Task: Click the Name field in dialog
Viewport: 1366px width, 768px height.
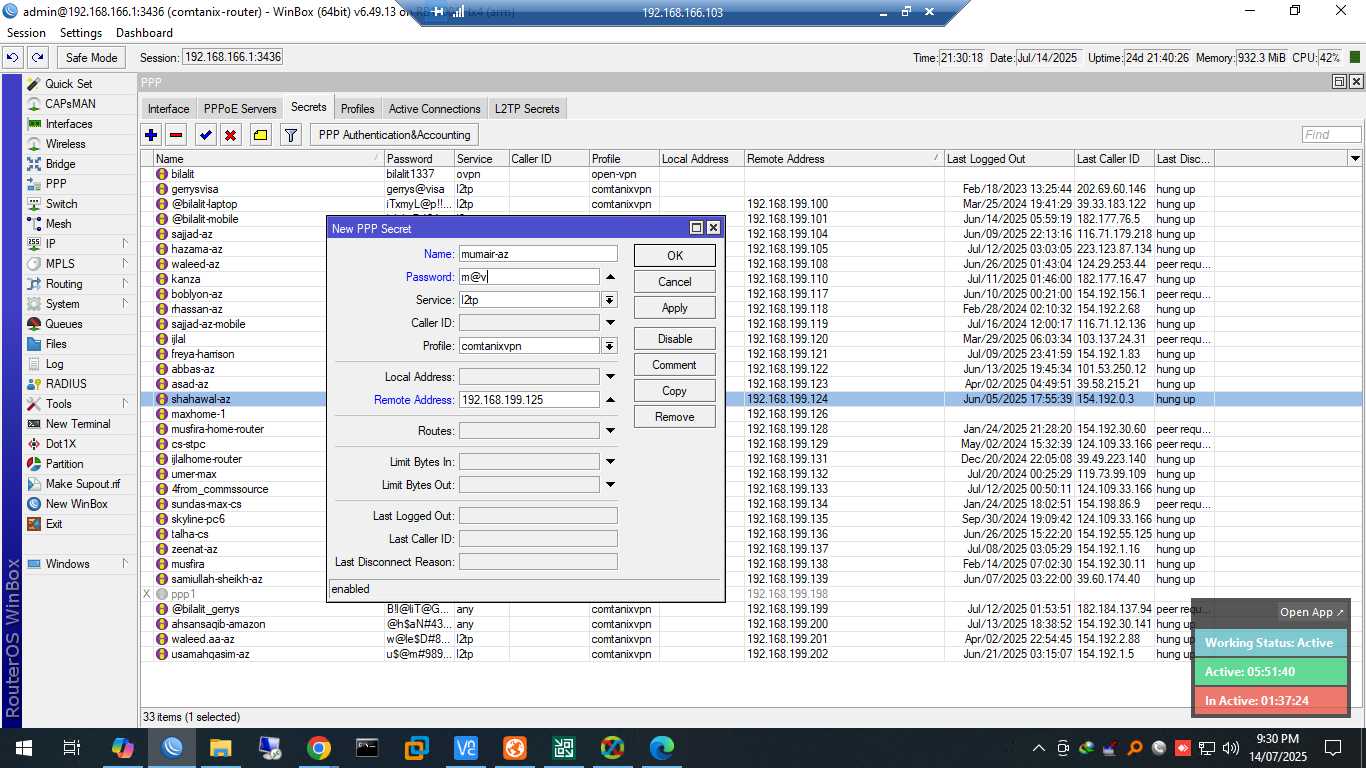Action: click(538, 254)
